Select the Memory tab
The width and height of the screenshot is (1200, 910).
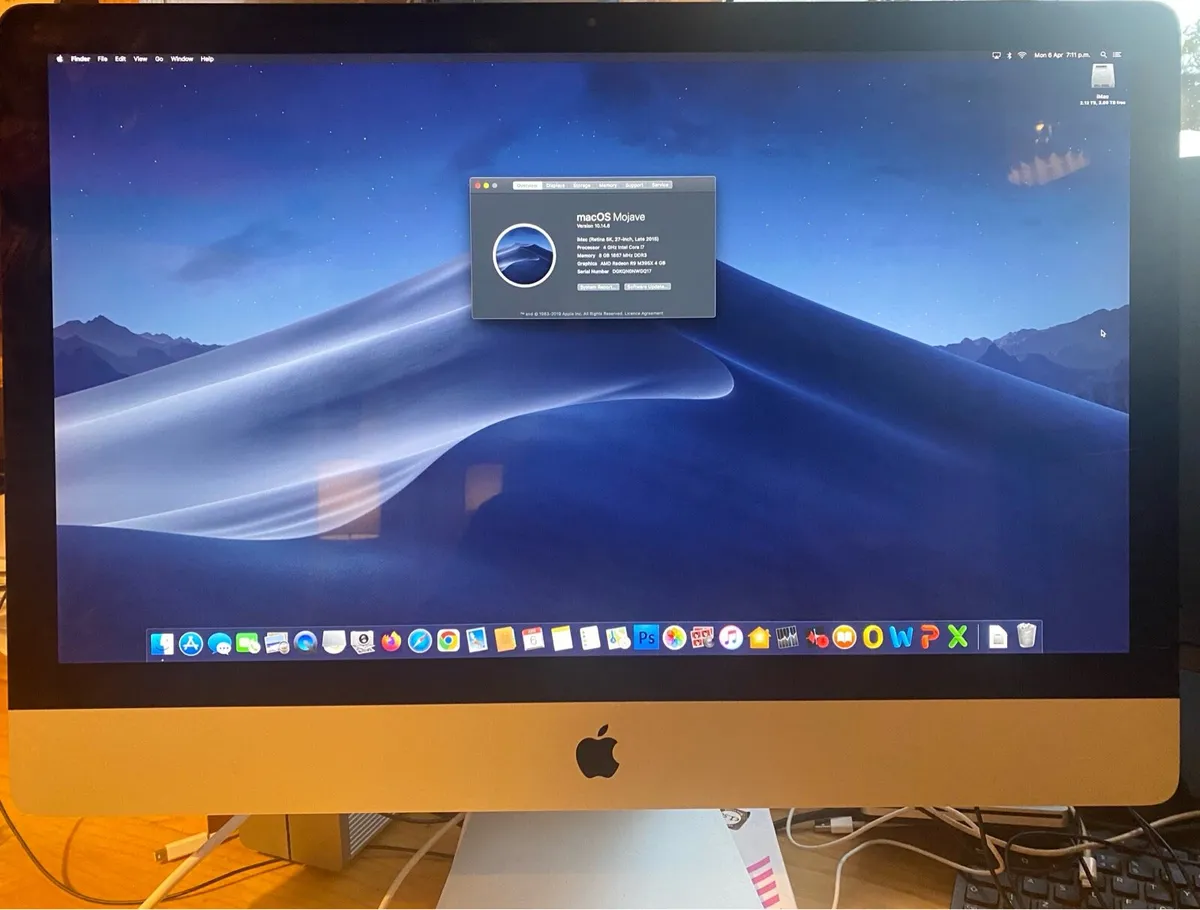tap(609, 185)
